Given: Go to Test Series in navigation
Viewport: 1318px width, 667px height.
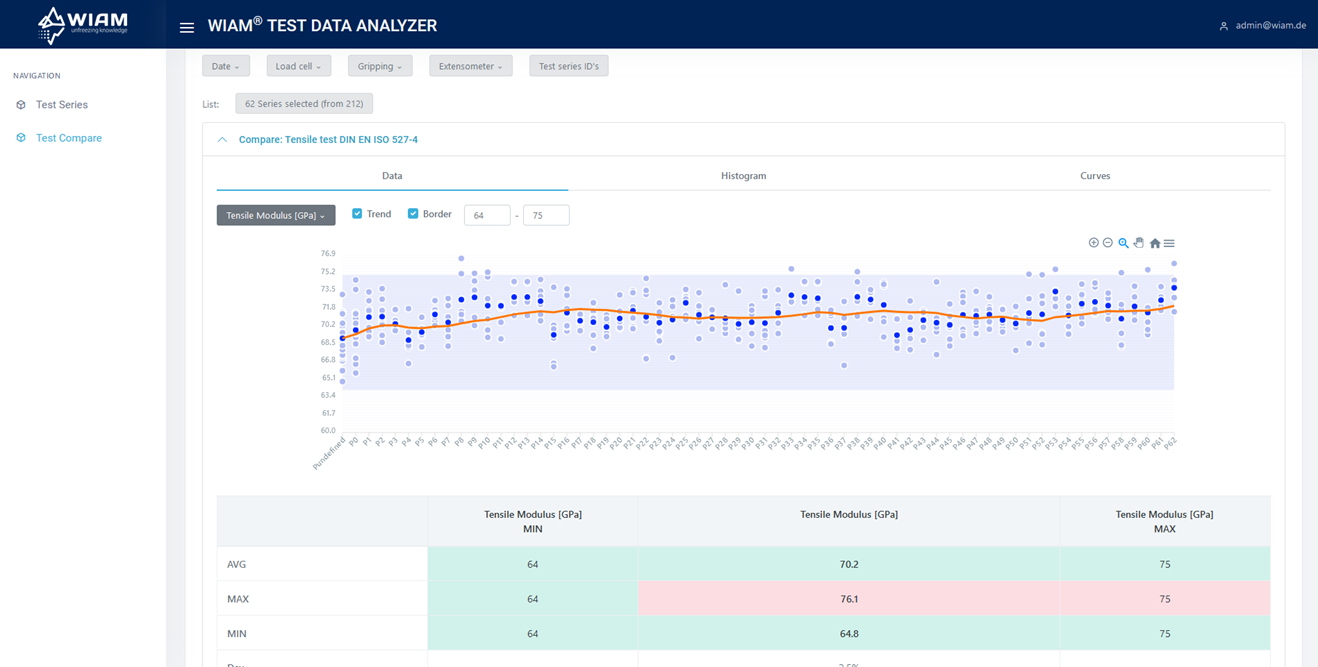Looking at the screenshot, I should coord(62,105).
